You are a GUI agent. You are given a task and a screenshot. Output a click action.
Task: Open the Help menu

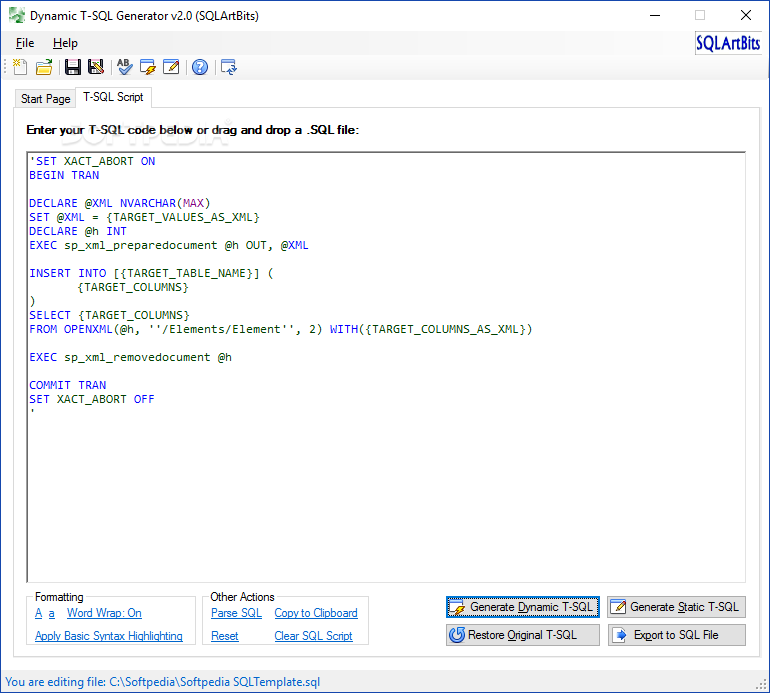(65, 43)
